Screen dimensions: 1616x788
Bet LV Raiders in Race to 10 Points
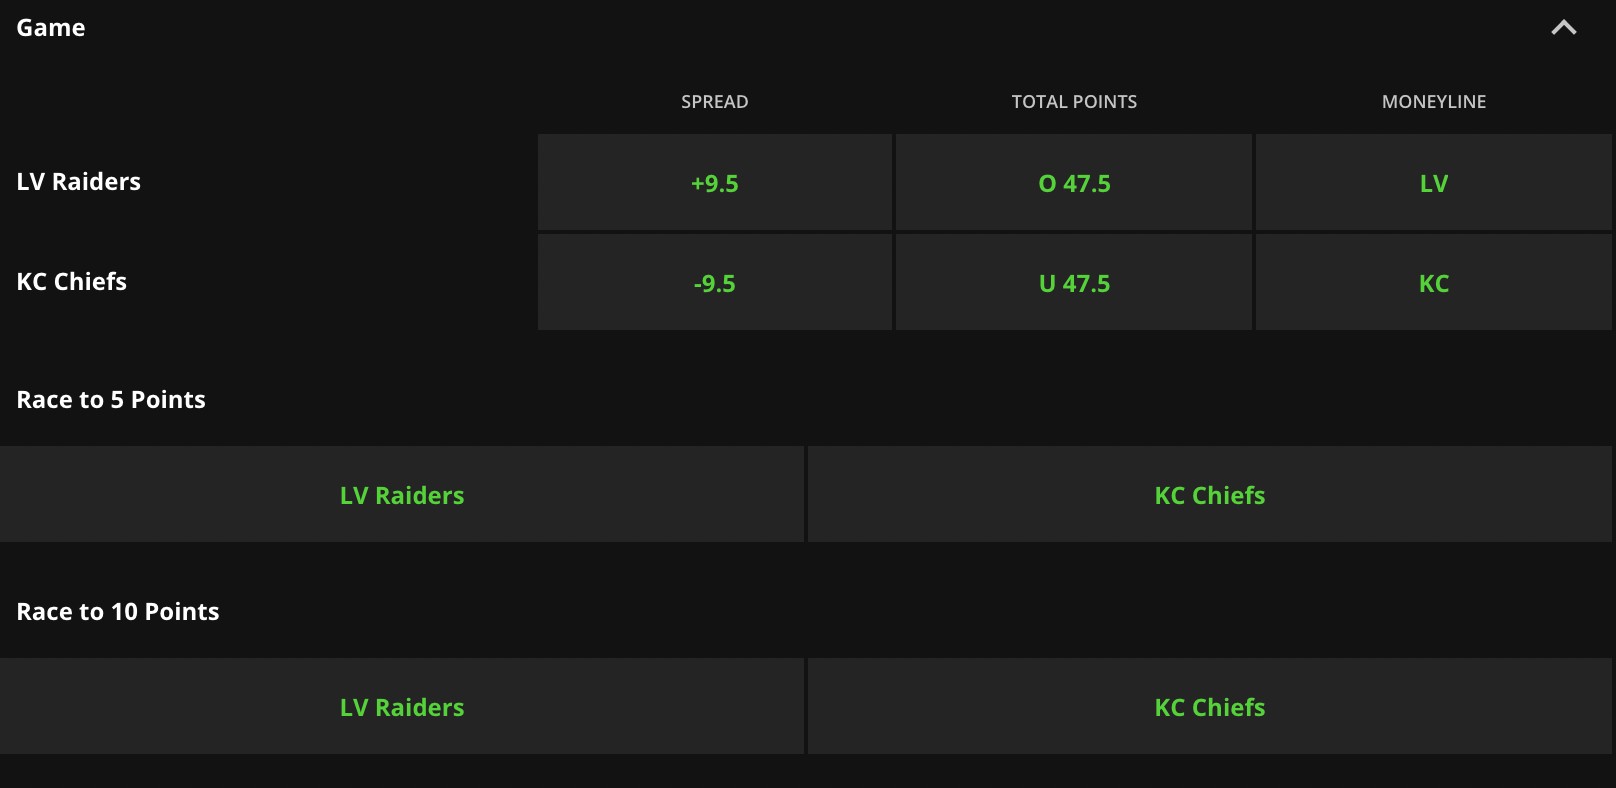tap(402, 707)
